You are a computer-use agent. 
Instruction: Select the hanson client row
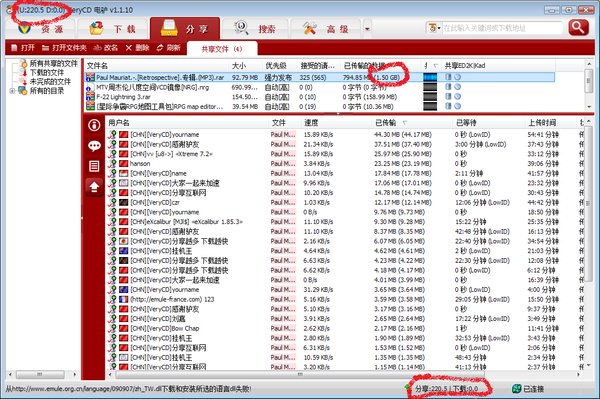(x=344, y=163)
